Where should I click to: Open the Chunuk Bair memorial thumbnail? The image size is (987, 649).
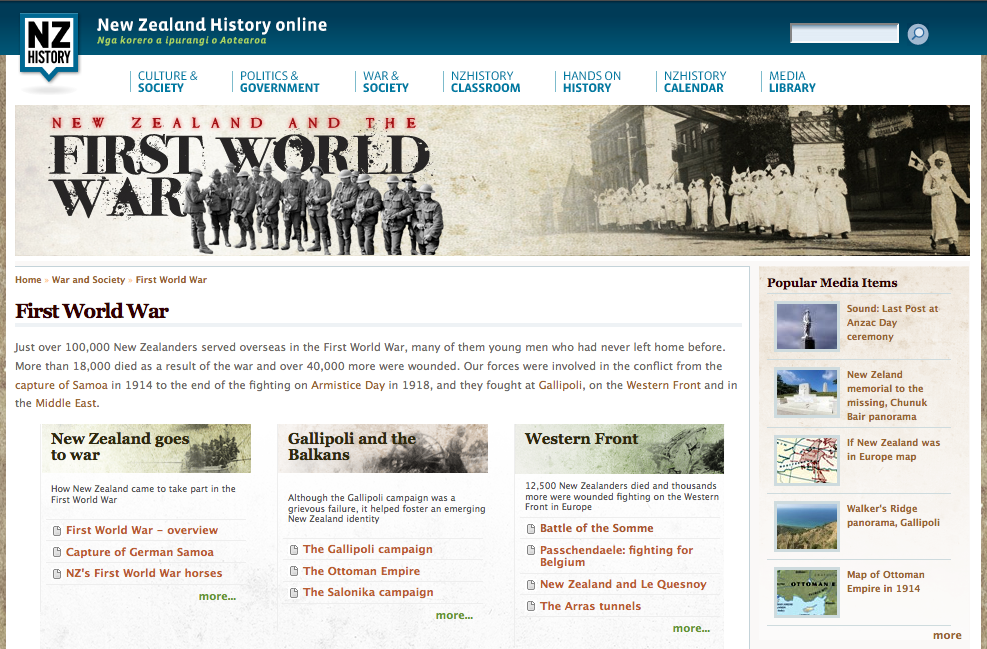click(x=806, y=393)
